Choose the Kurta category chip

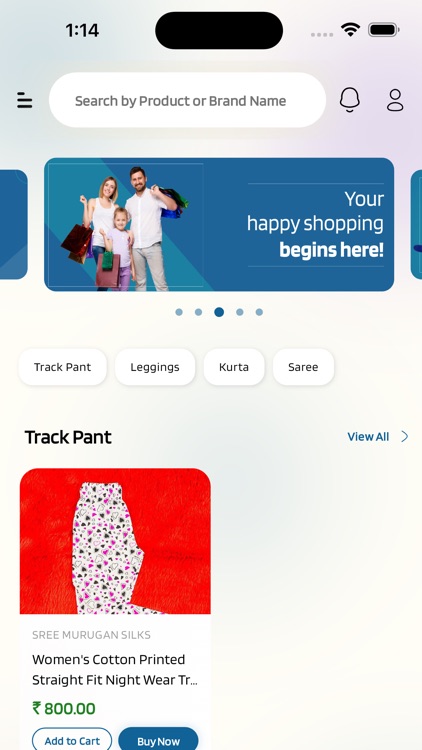[234, 367]
